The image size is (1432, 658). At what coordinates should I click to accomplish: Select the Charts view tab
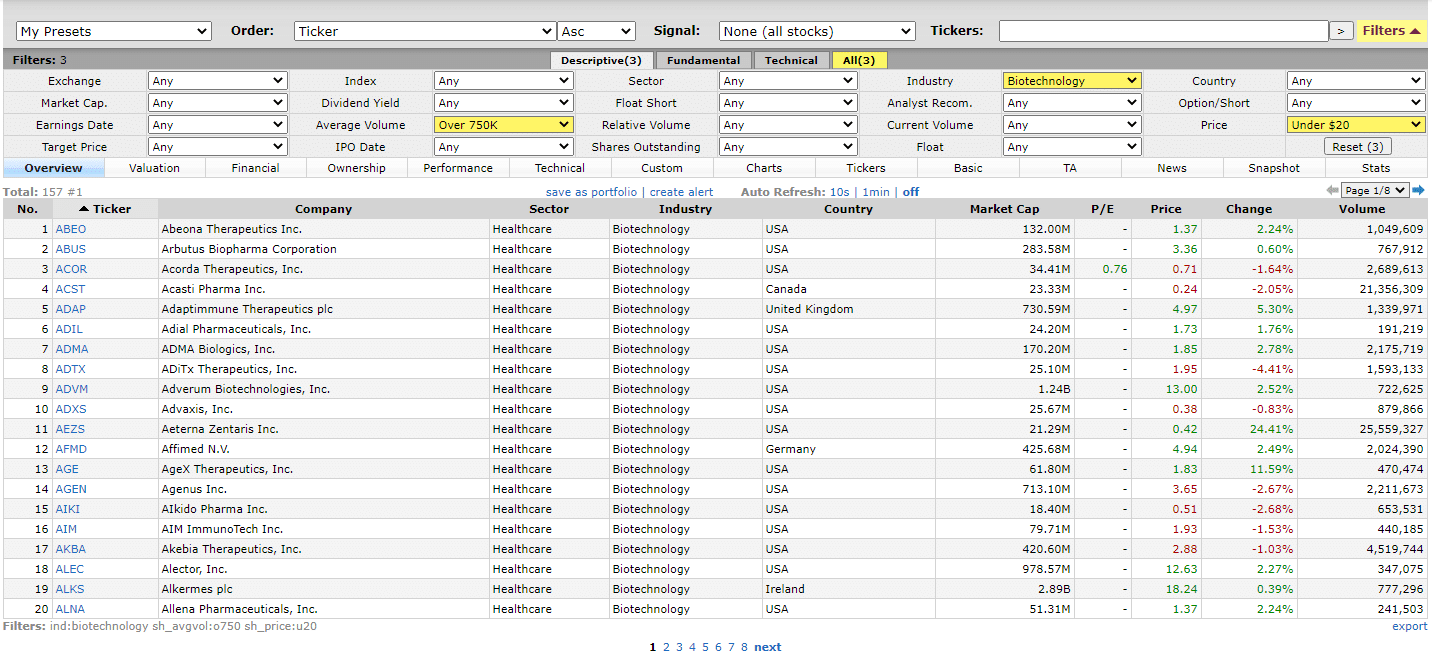764,168
